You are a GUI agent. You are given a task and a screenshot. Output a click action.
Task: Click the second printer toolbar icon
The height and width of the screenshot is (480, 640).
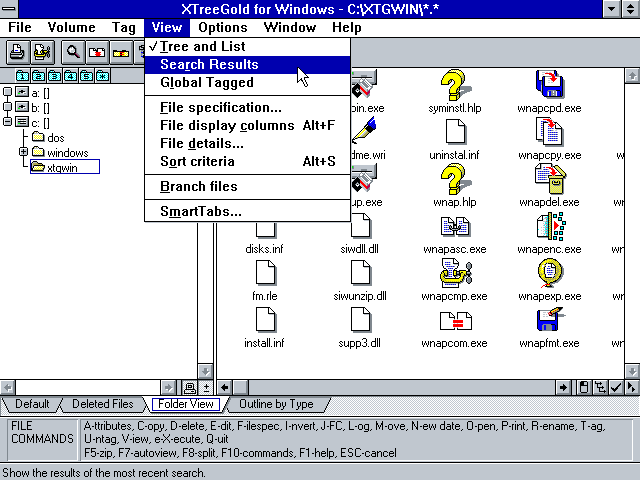coord(42,52)
